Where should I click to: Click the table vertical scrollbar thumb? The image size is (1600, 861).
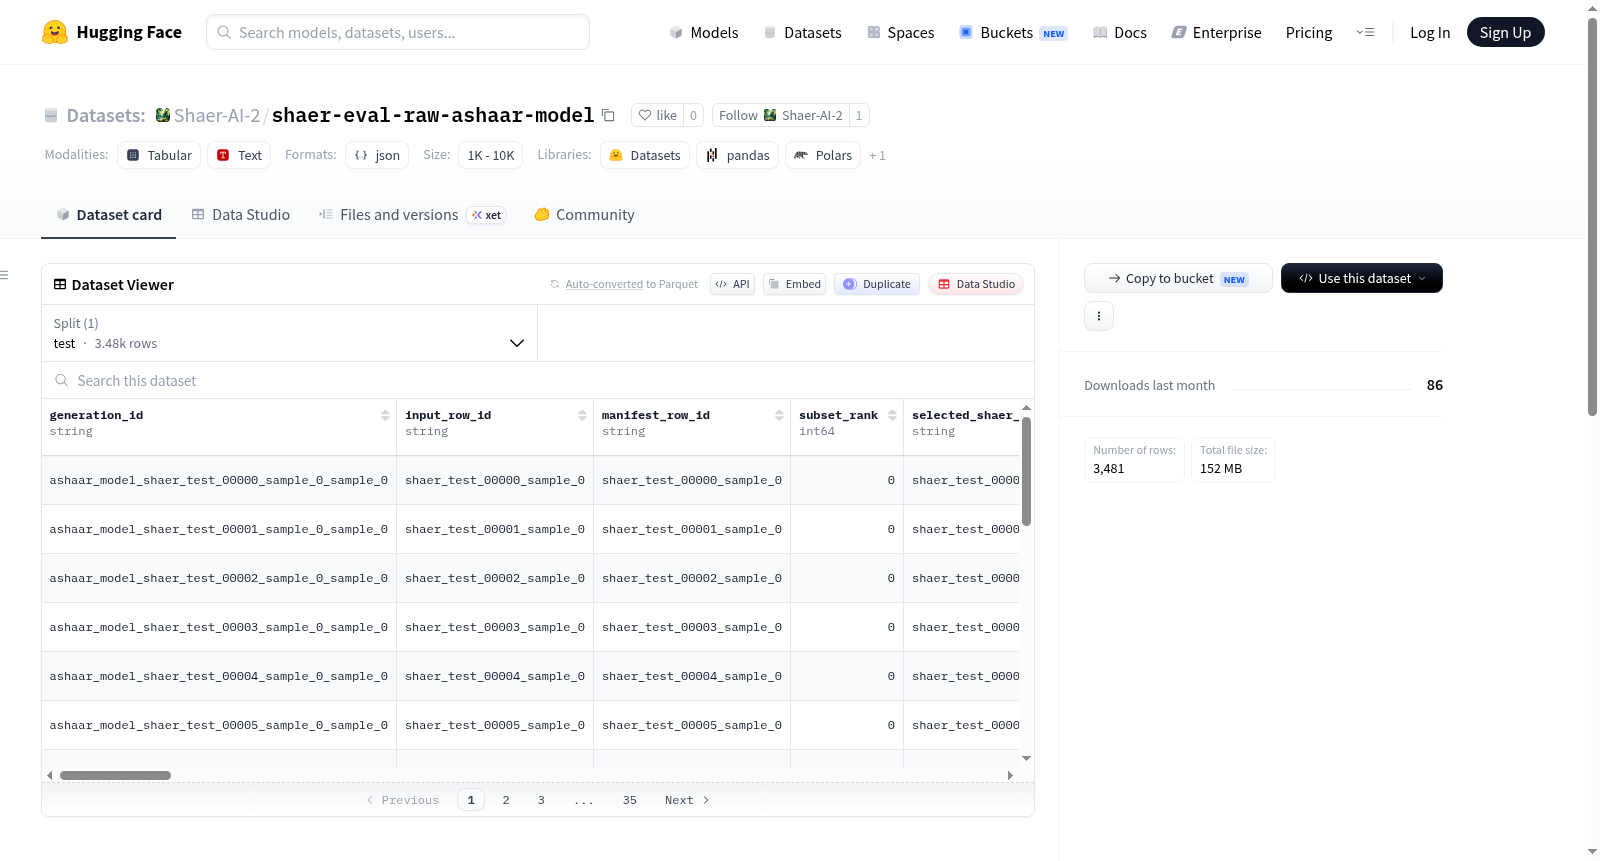(x=1026, y=472)
